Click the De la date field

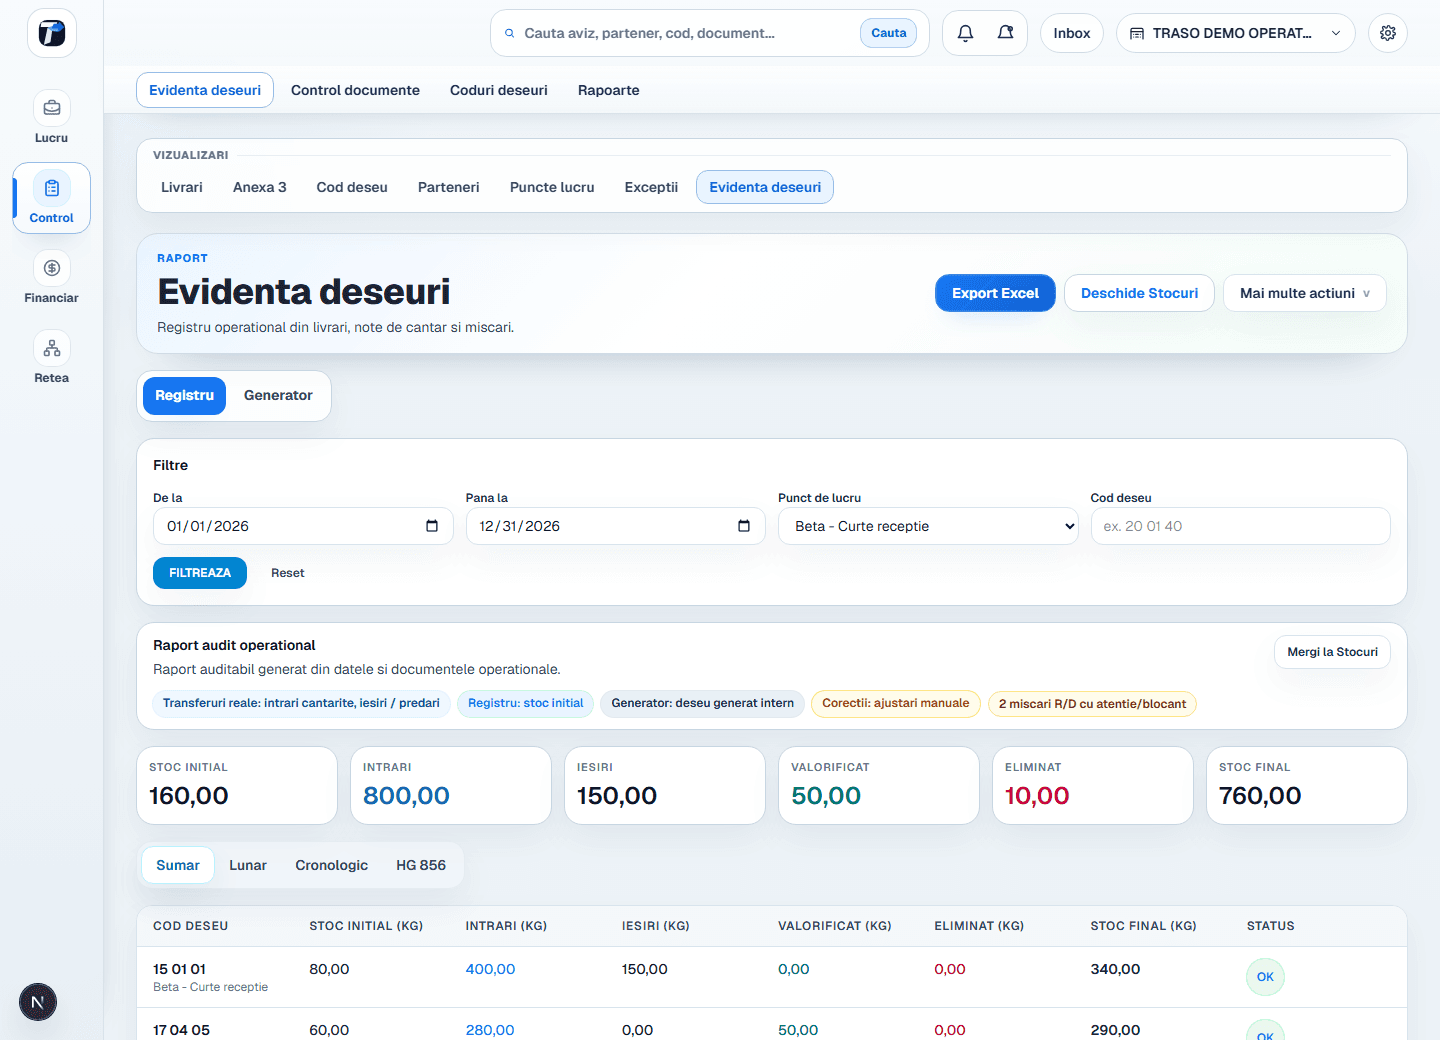303,526
